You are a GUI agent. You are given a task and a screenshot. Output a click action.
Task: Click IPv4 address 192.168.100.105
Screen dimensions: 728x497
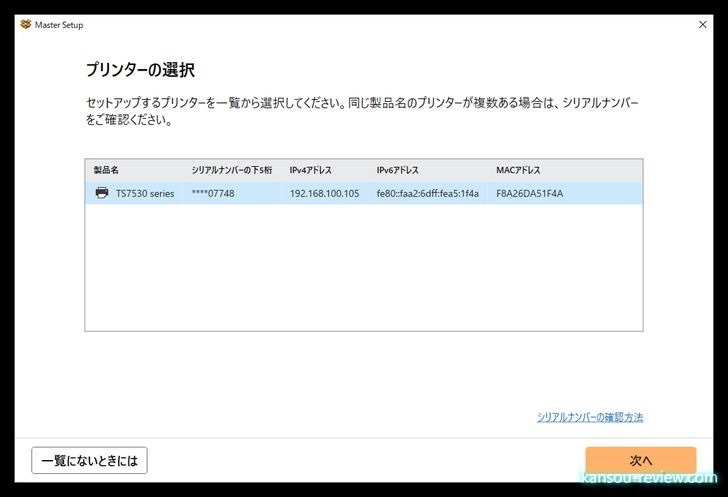tap(325, 193)
